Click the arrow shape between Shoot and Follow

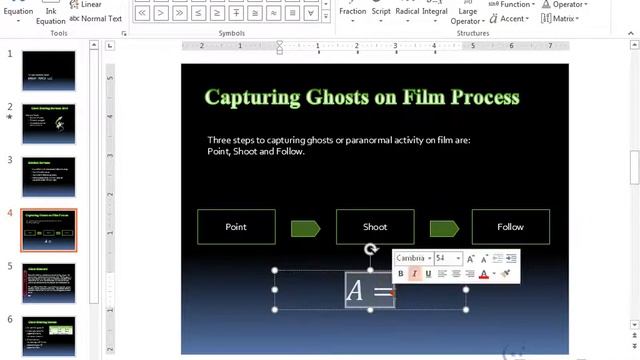tap(444, 229)
